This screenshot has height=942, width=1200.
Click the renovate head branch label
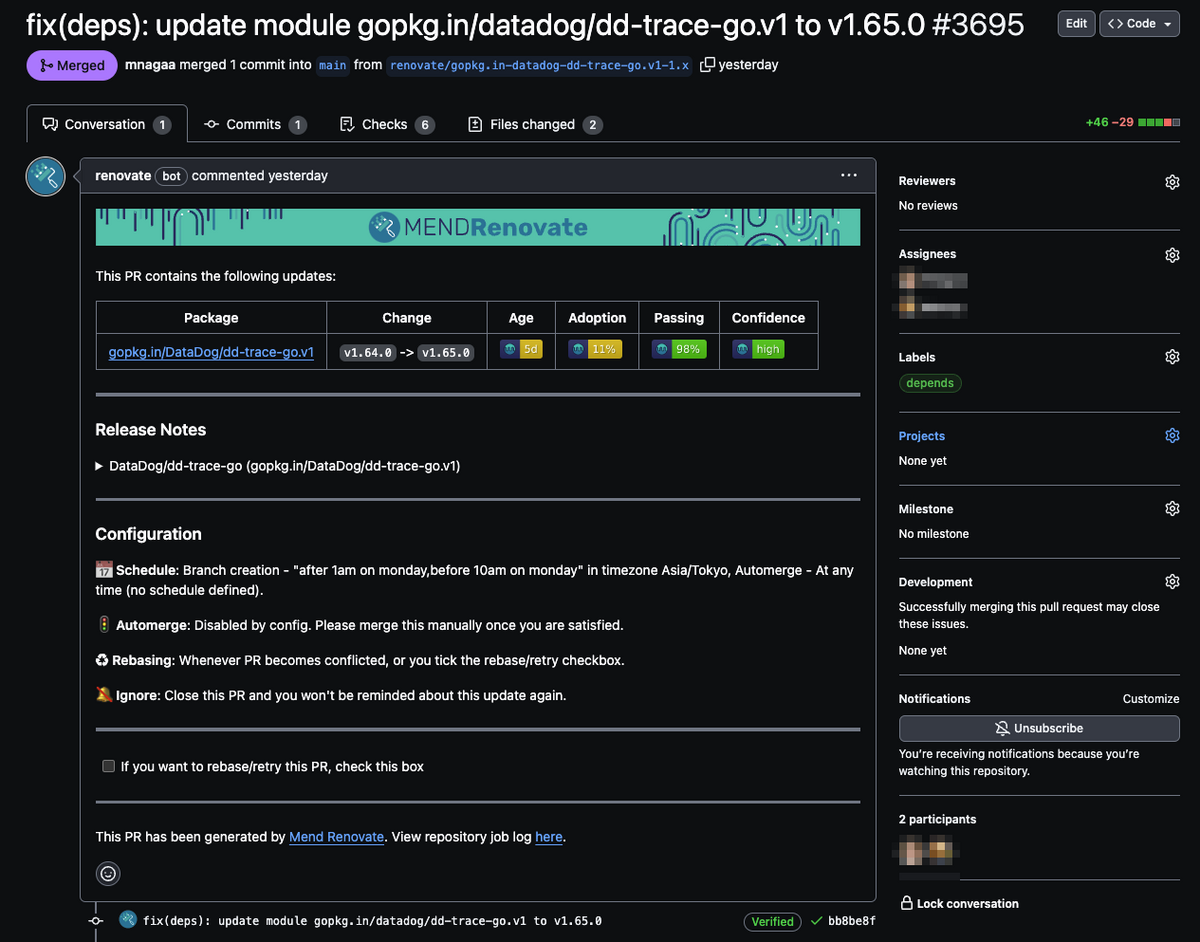540,65
